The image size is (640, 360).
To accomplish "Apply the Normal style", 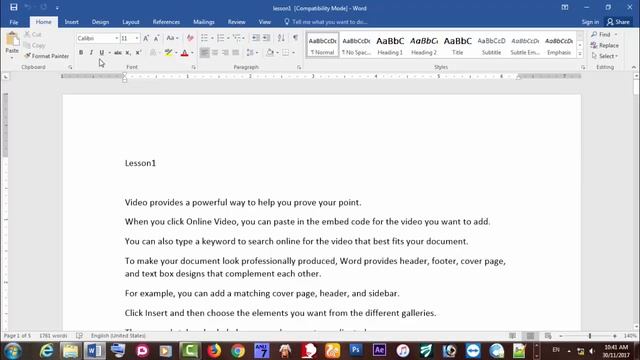I will pos(322,45).
